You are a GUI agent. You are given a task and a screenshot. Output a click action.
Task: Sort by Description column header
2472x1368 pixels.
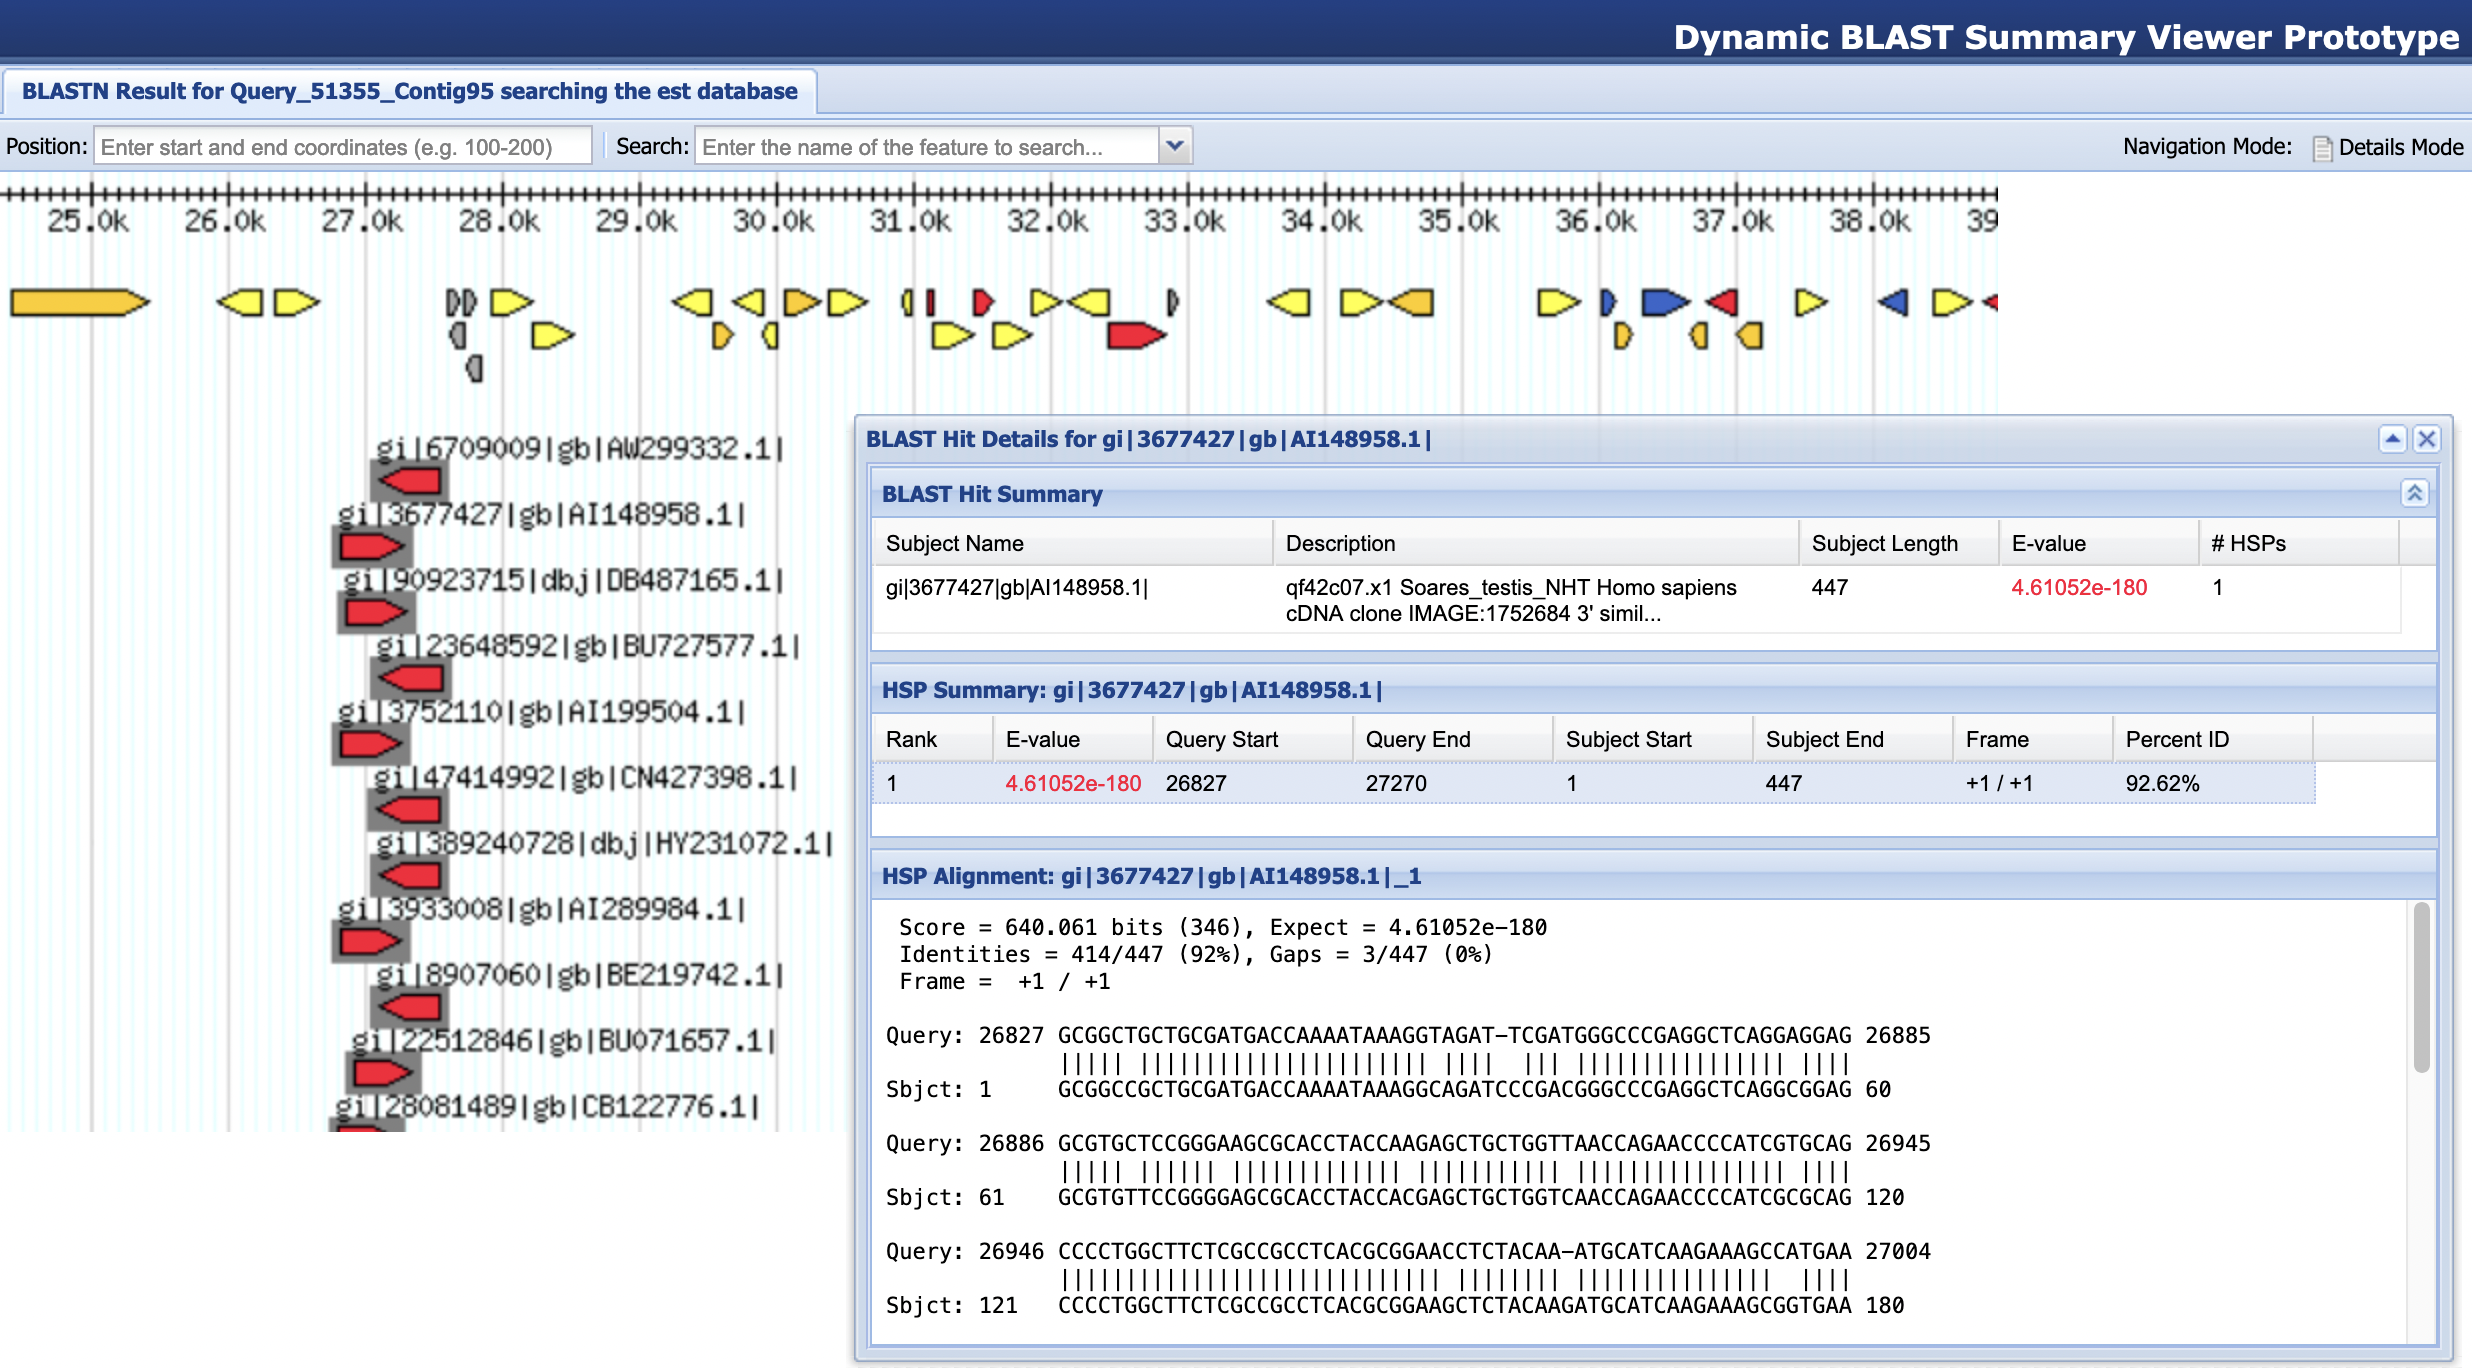click(1536, 543)
